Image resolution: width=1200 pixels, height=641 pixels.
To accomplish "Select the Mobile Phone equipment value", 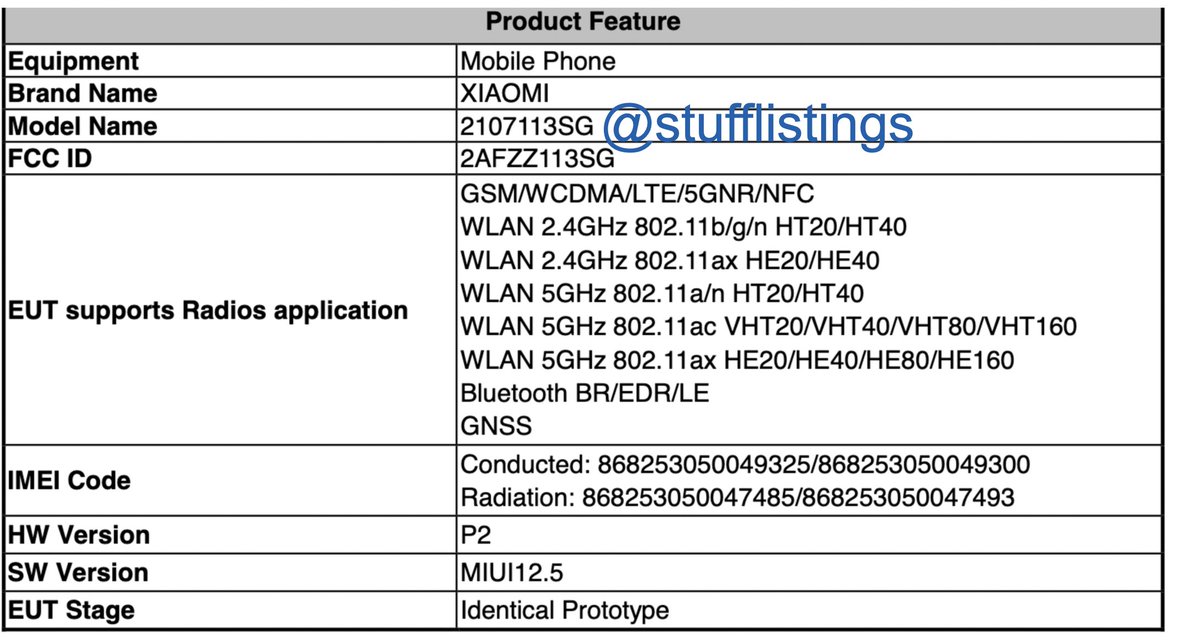I will coord(538,62).
